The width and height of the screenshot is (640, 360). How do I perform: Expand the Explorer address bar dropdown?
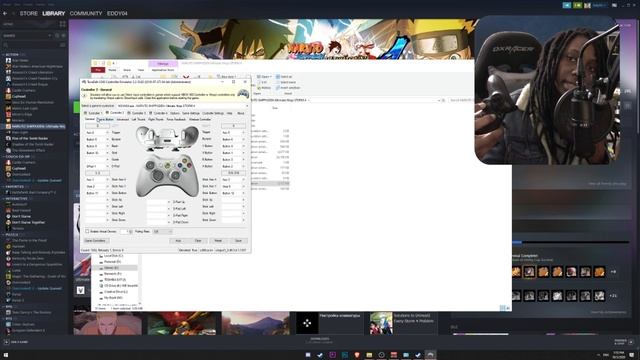(x=439, y=100)
